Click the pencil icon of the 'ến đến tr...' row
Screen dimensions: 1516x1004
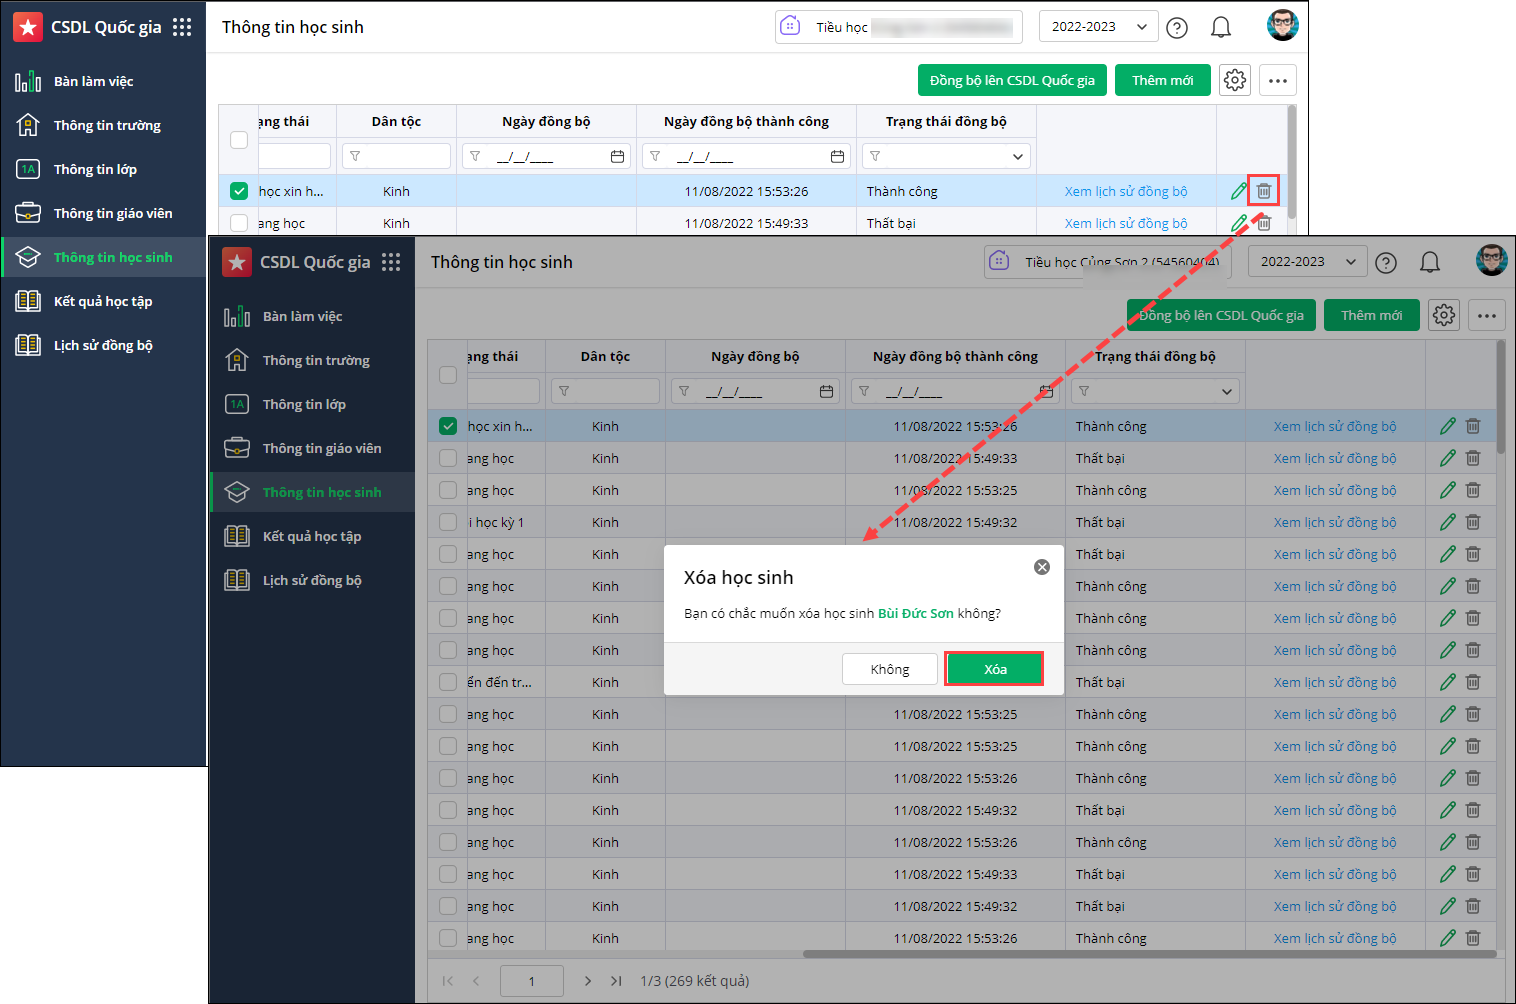[1447, 682]
